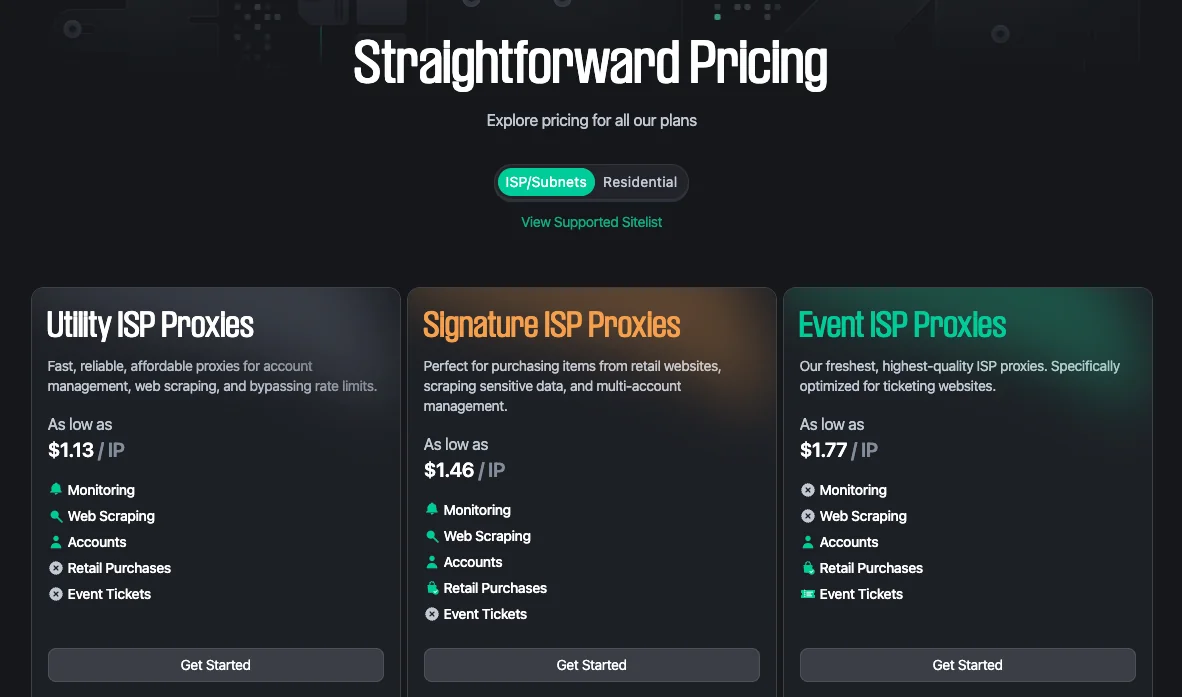
Task: Click Get Started under Utility ISP Proxies
Action: point(215,665)
